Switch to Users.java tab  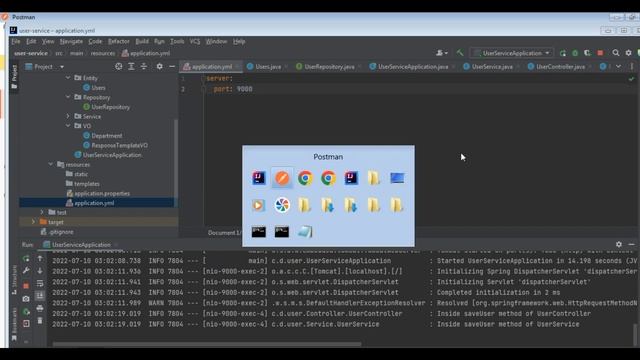pos(267,67)
